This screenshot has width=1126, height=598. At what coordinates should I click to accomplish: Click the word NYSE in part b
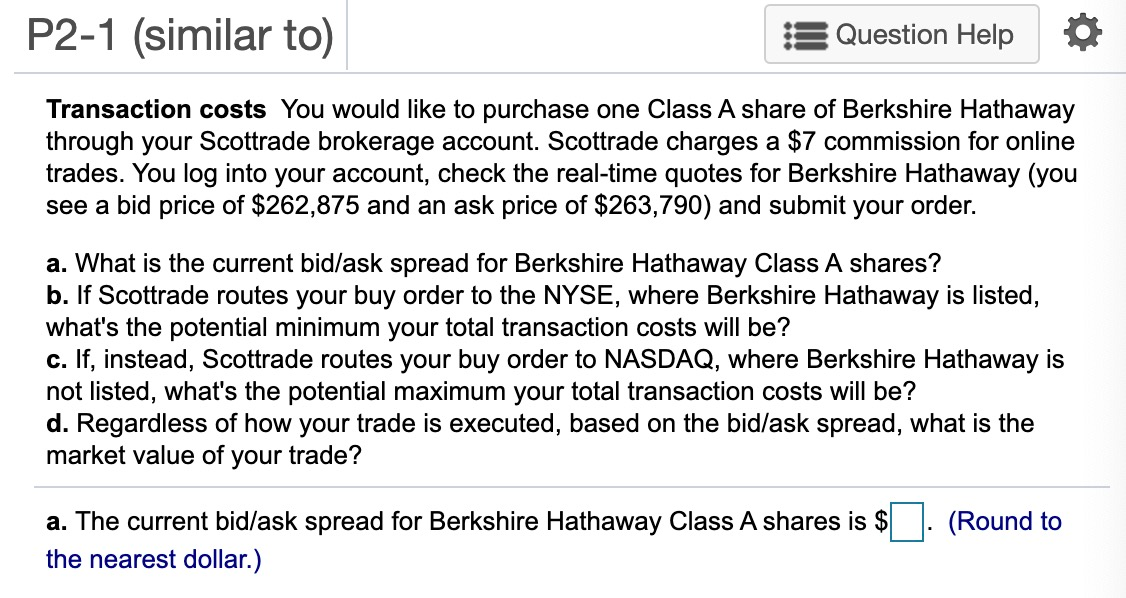[x=579, y=295]
